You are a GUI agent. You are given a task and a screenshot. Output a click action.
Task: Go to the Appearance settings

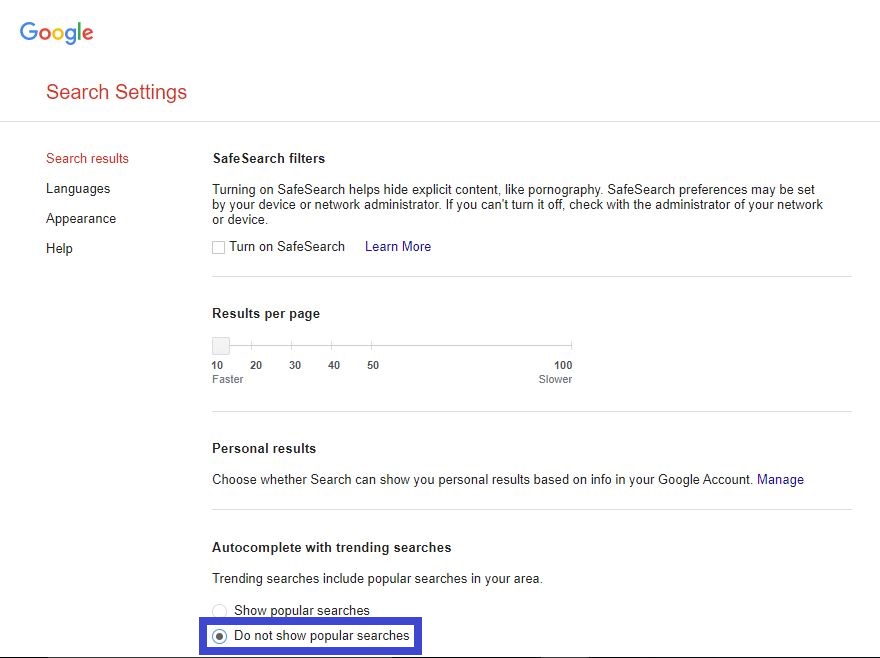tap(81, 218)
